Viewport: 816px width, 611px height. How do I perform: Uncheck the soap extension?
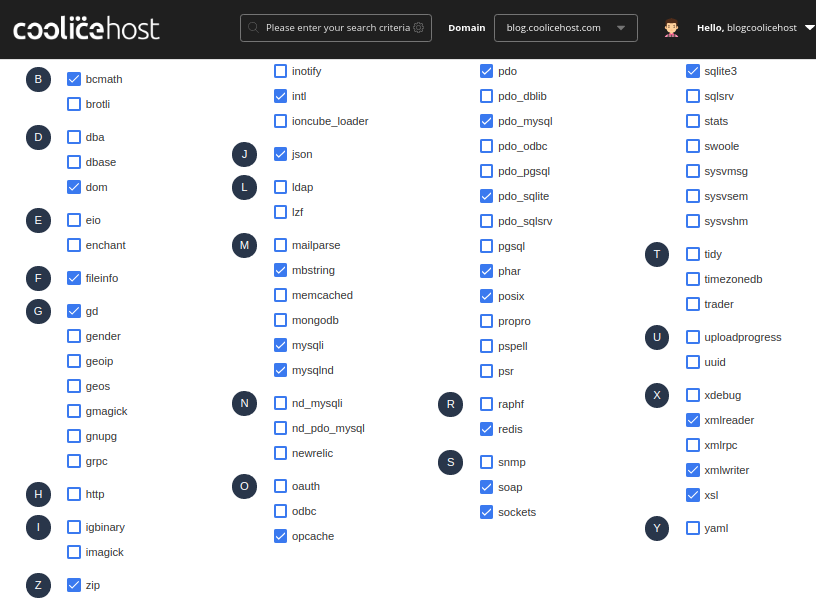pyautogui.click(x=487, y=487)
